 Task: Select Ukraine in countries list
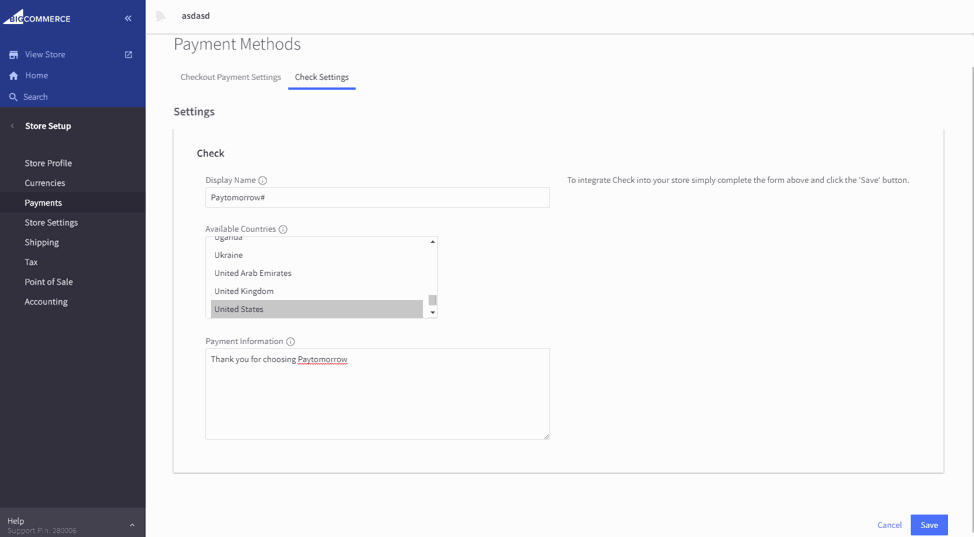pyautogui.click(x=317, y=255)
